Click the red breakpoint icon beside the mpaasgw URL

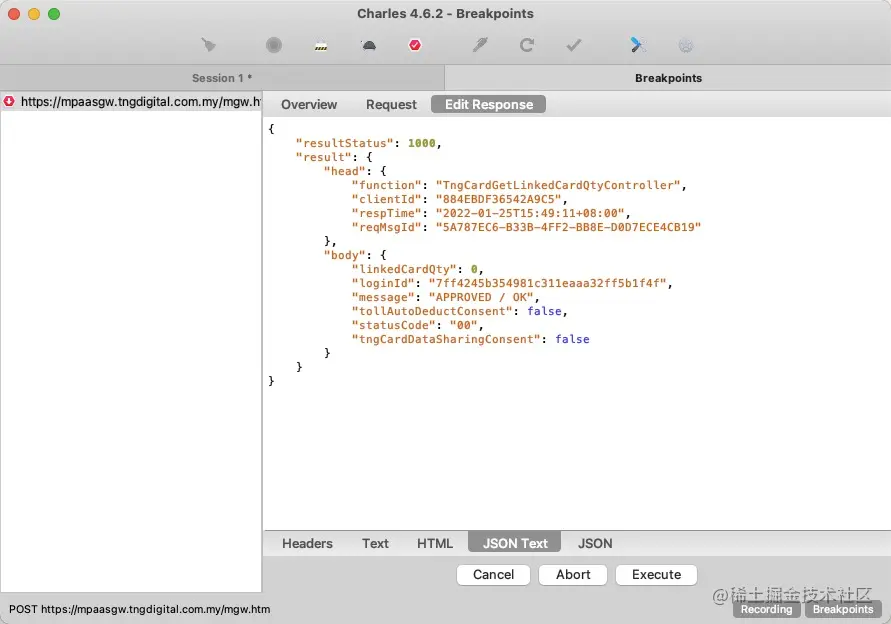[9, 101]
